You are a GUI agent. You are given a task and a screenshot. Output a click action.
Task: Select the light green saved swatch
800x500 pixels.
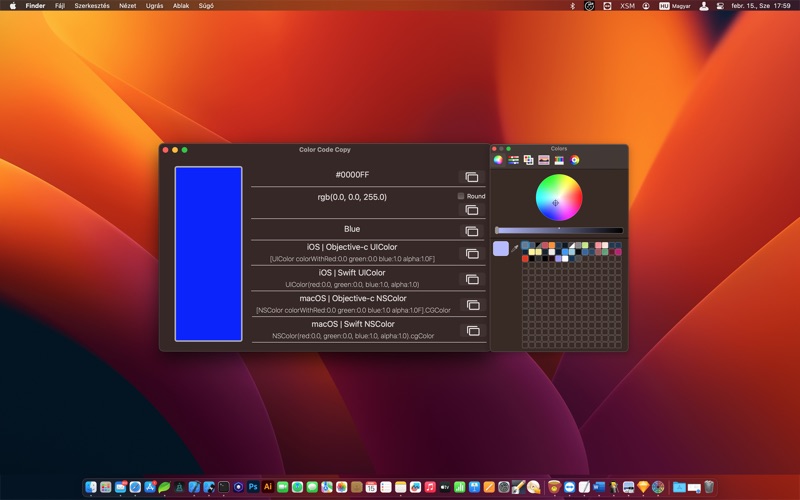[585, 245]
